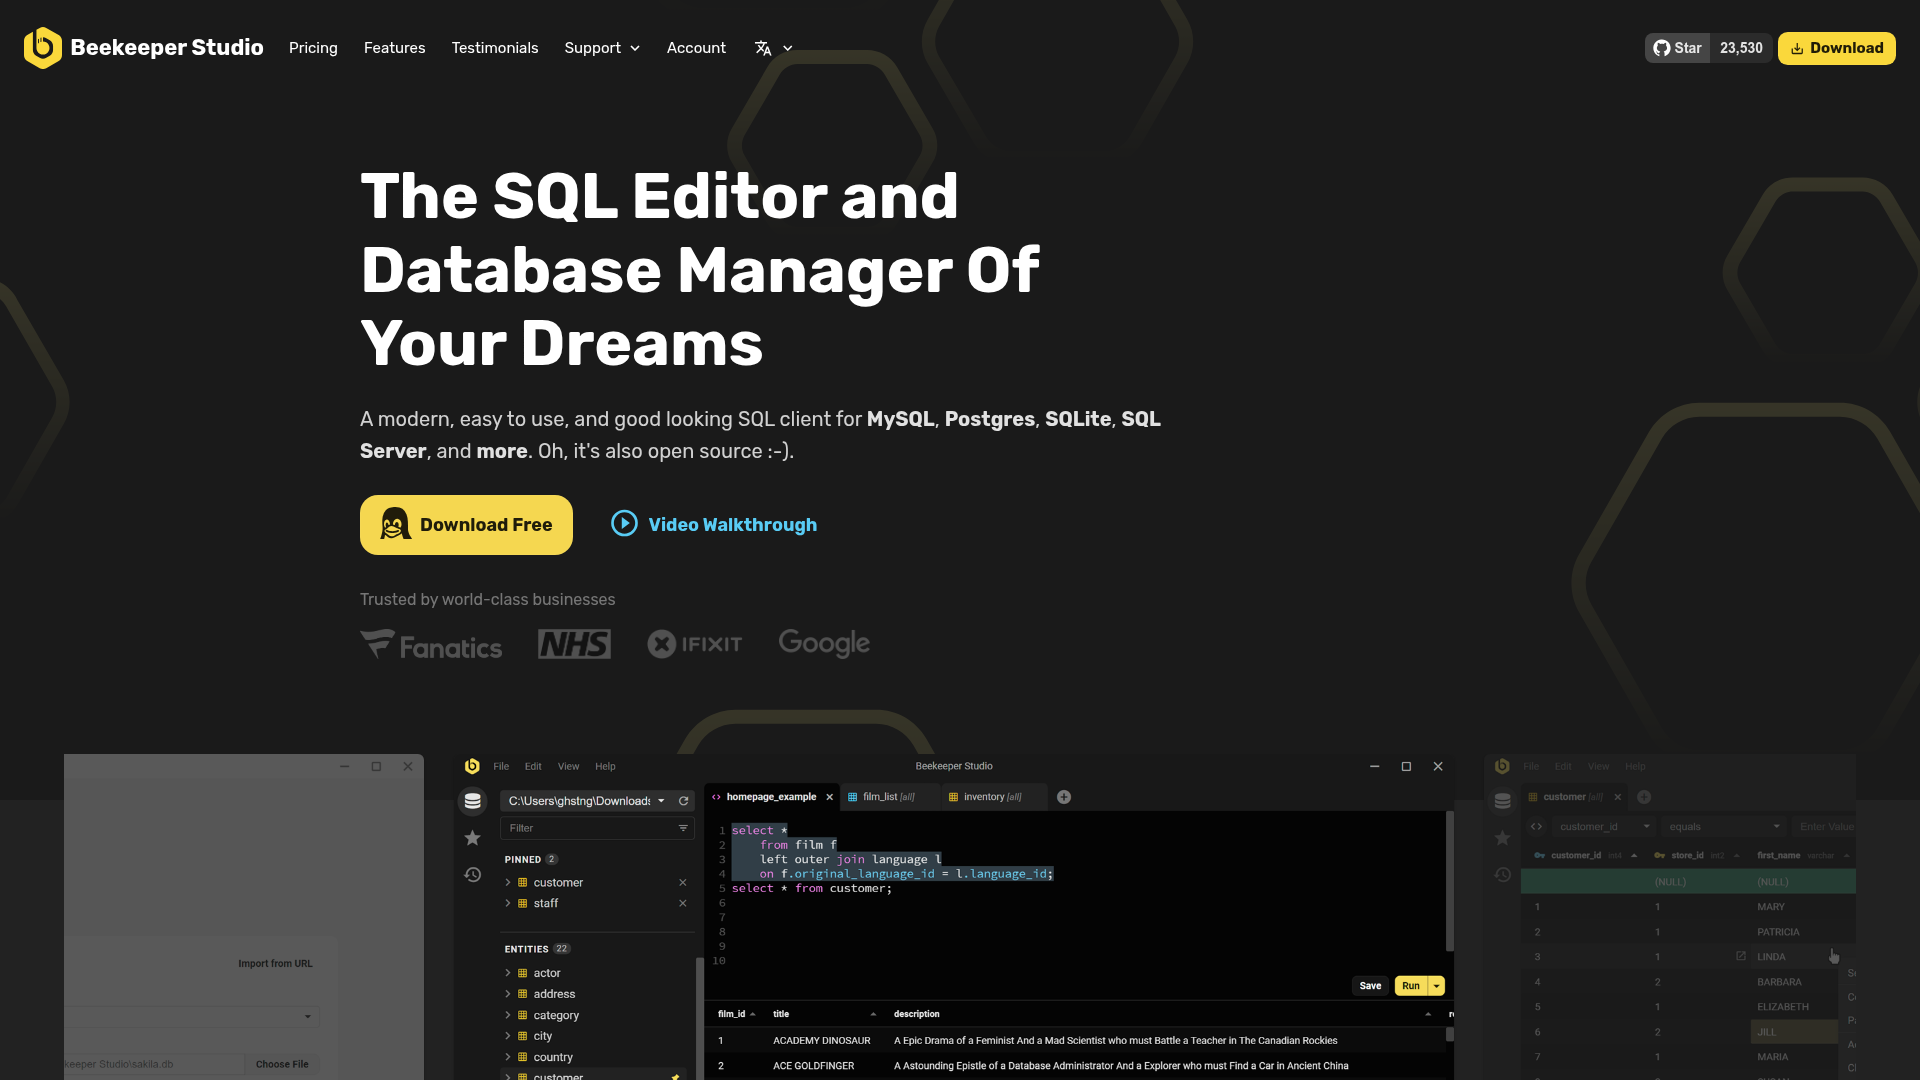Expand the Support dropdown menu

[x=602, y=48]
